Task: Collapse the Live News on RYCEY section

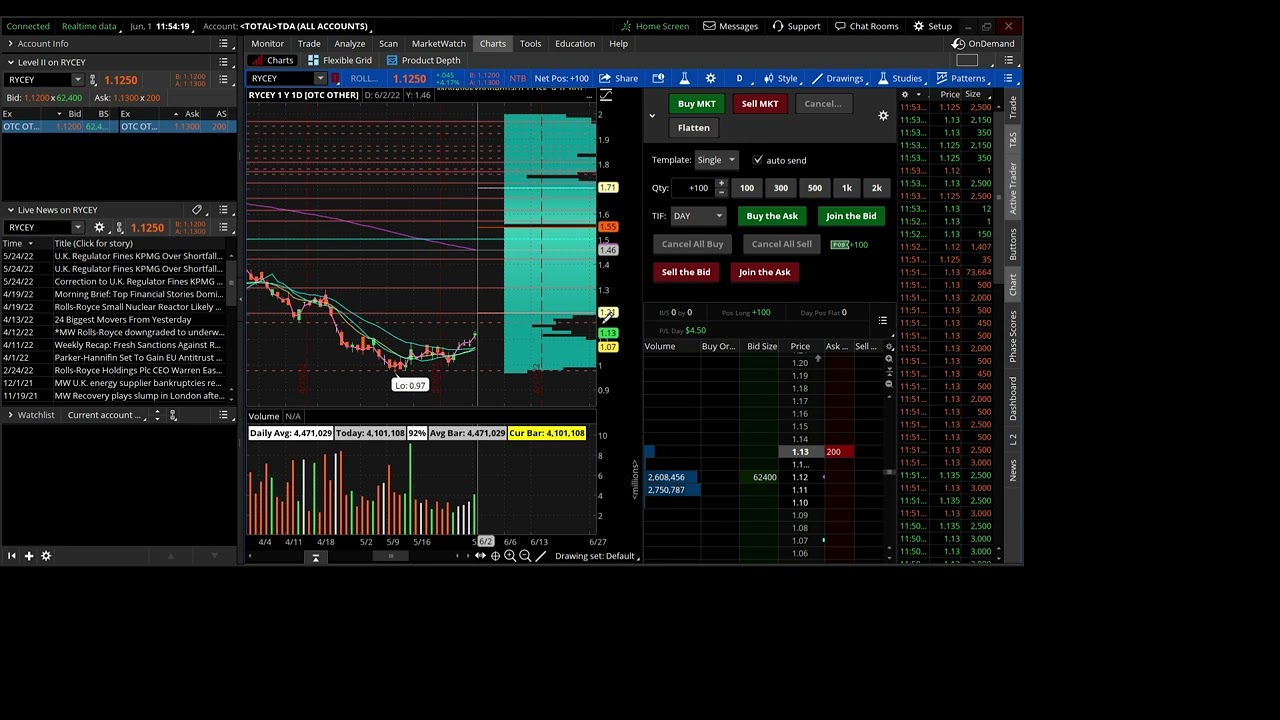Action: click(x=10, y=210)
